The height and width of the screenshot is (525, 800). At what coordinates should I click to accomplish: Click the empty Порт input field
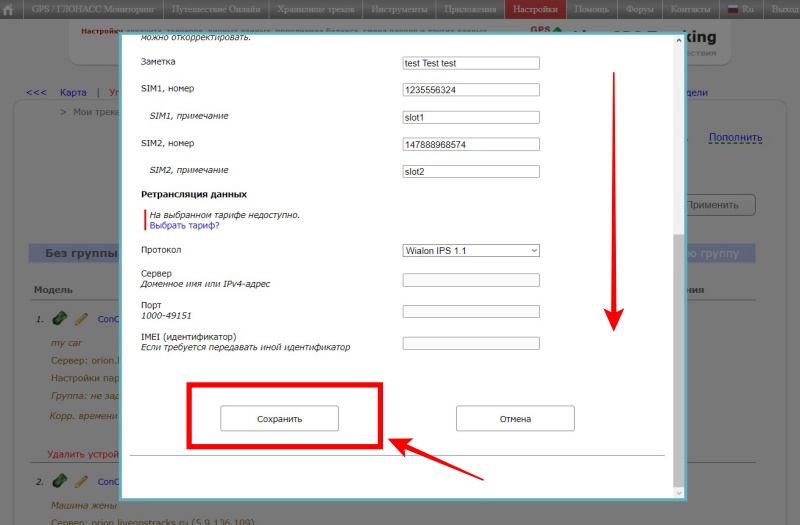point(470,311)
